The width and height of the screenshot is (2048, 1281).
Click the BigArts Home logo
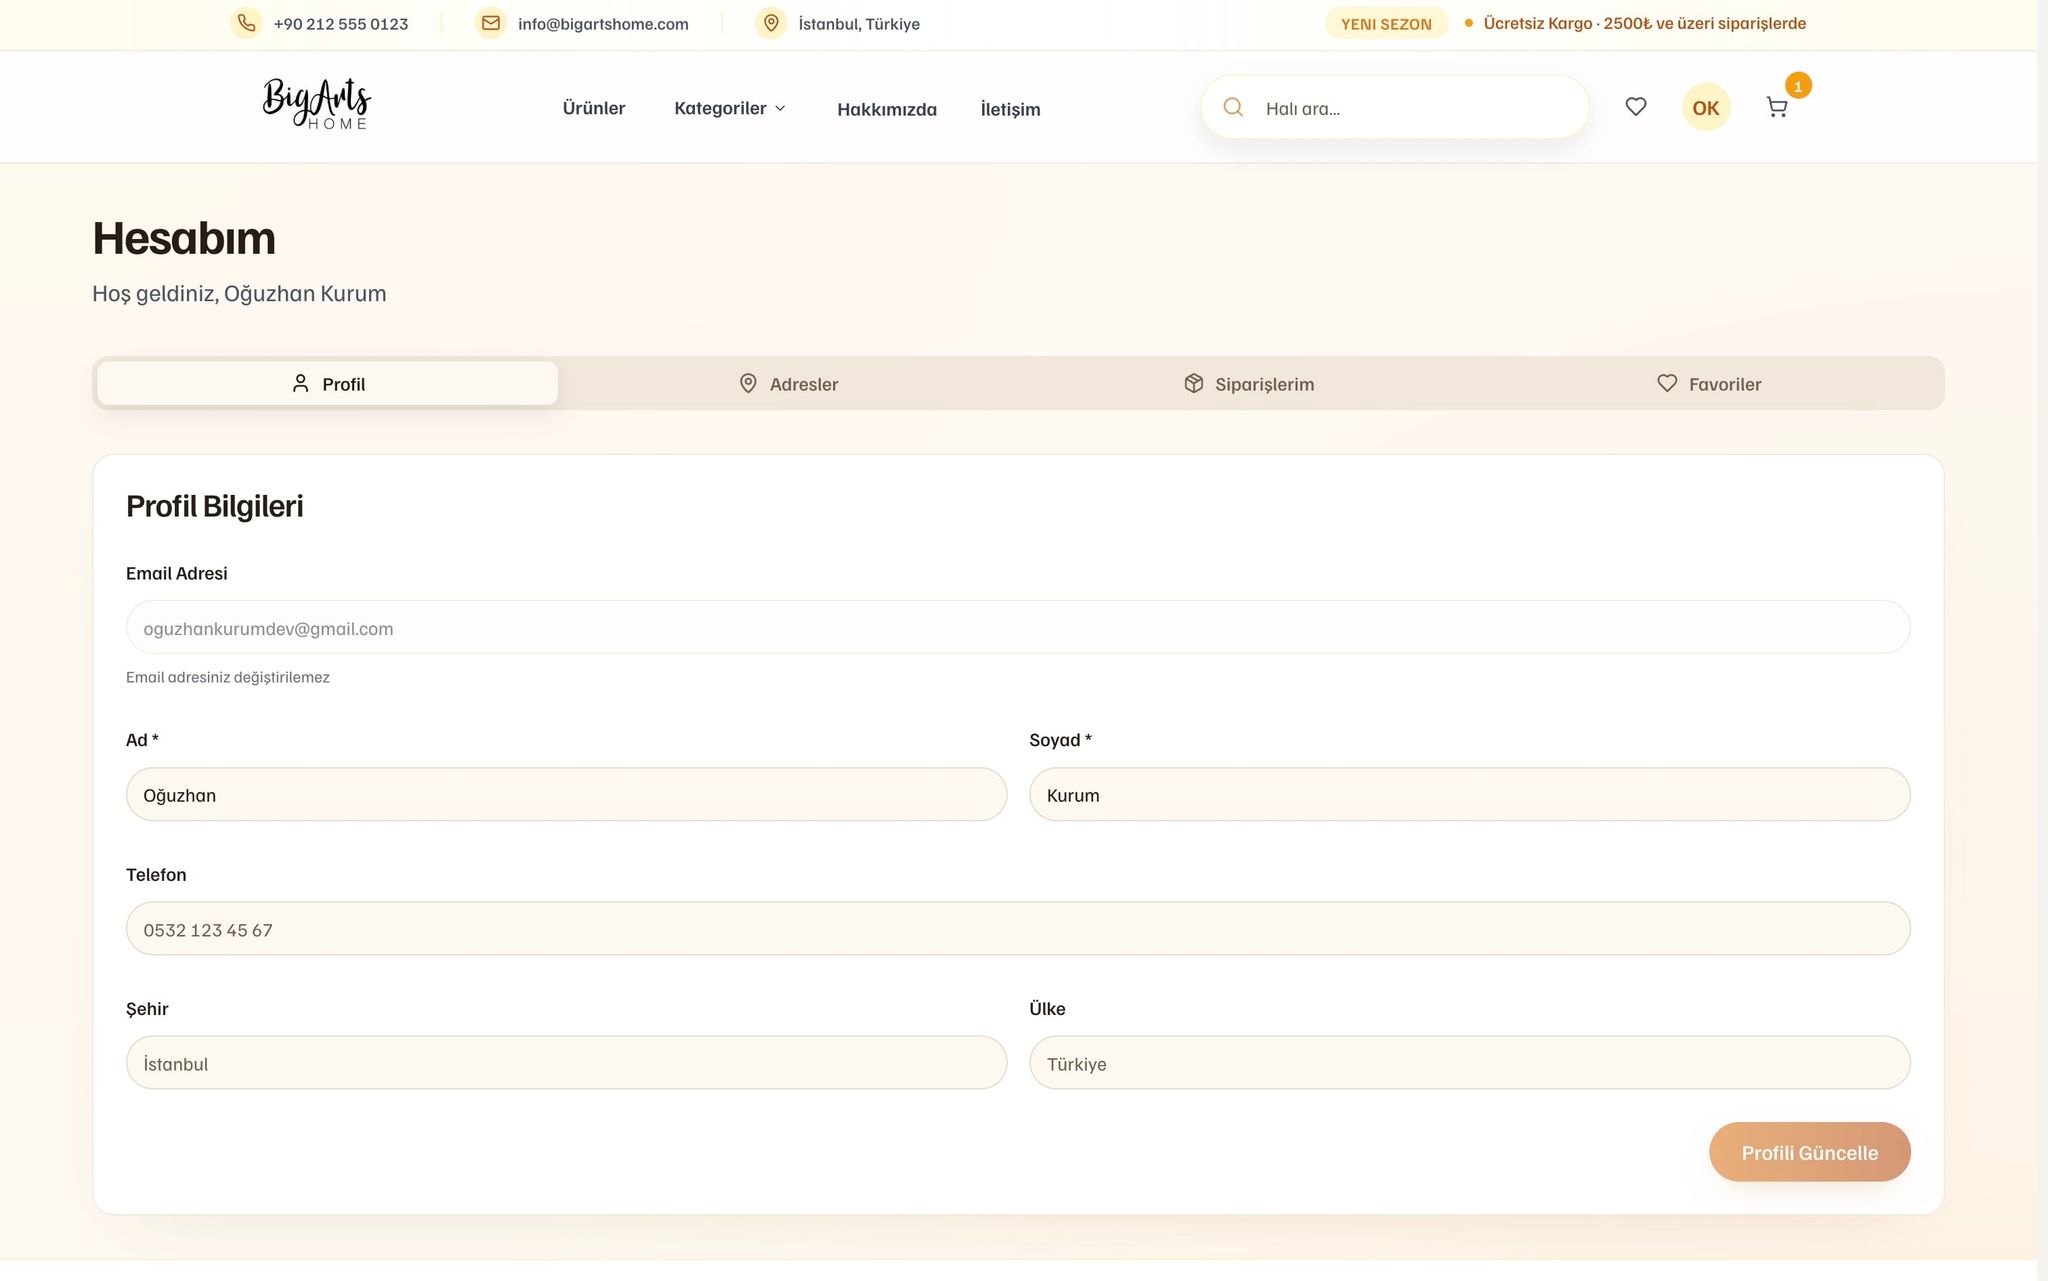point(317,104)
